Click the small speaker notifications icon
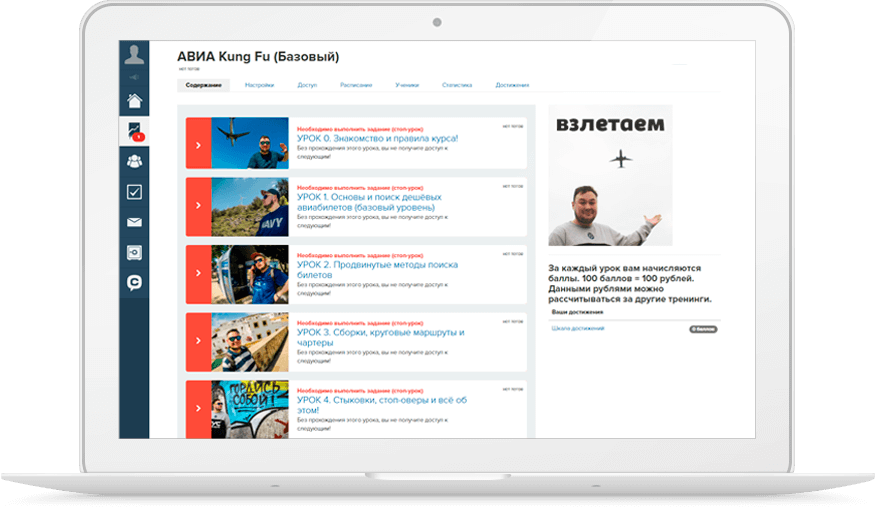This screenshot has height=508, width=875. coord(134,77)
